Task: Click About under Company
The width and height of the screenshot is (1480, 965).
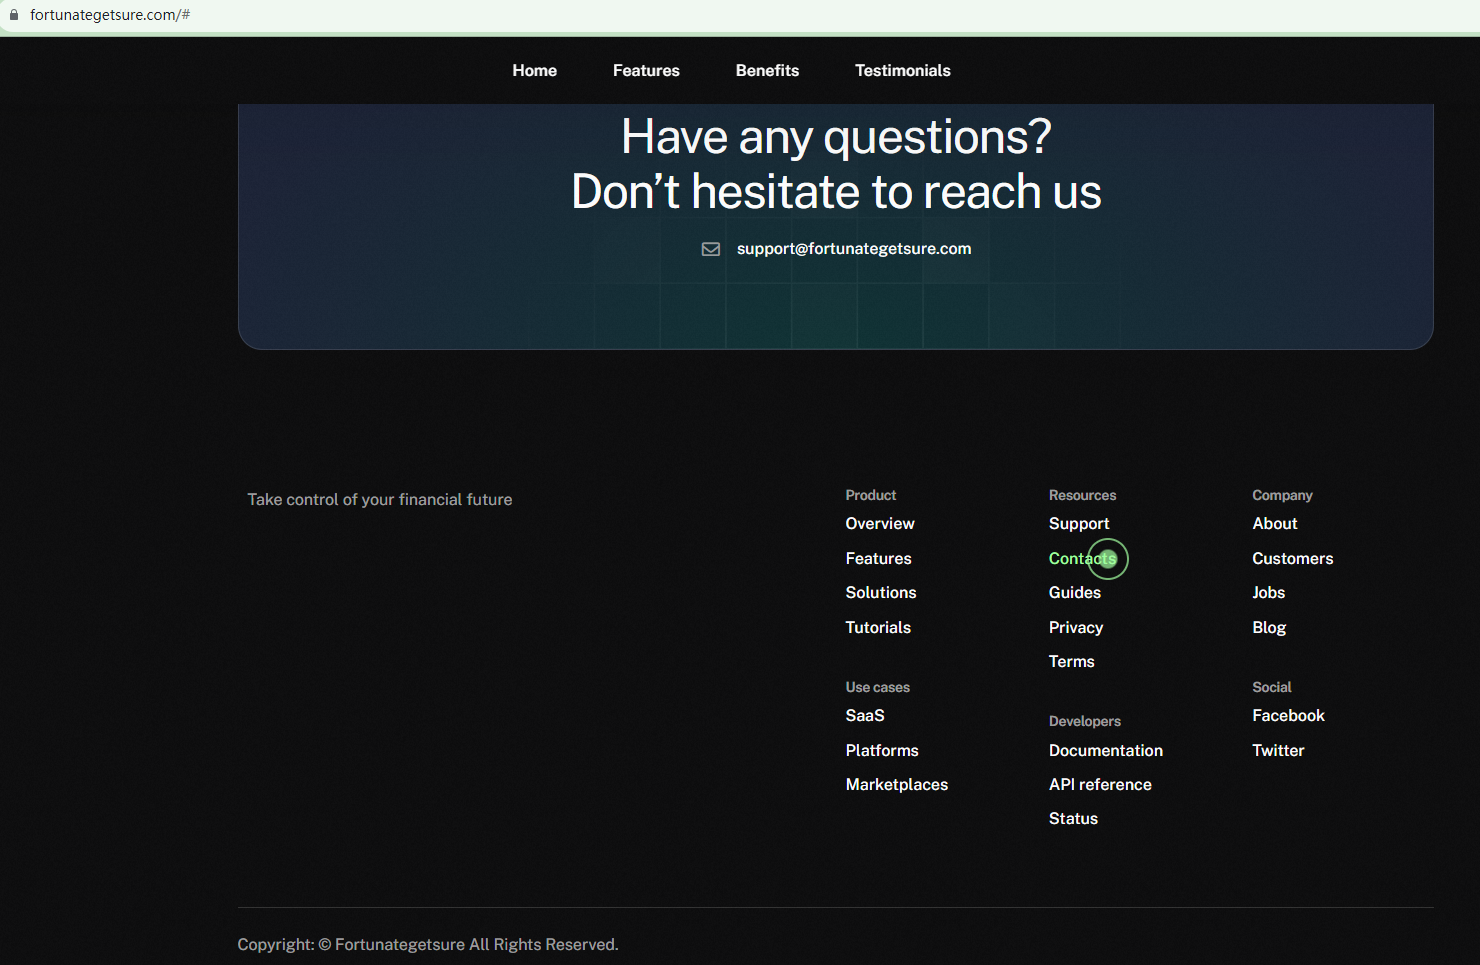Action: coord(1274,524)
